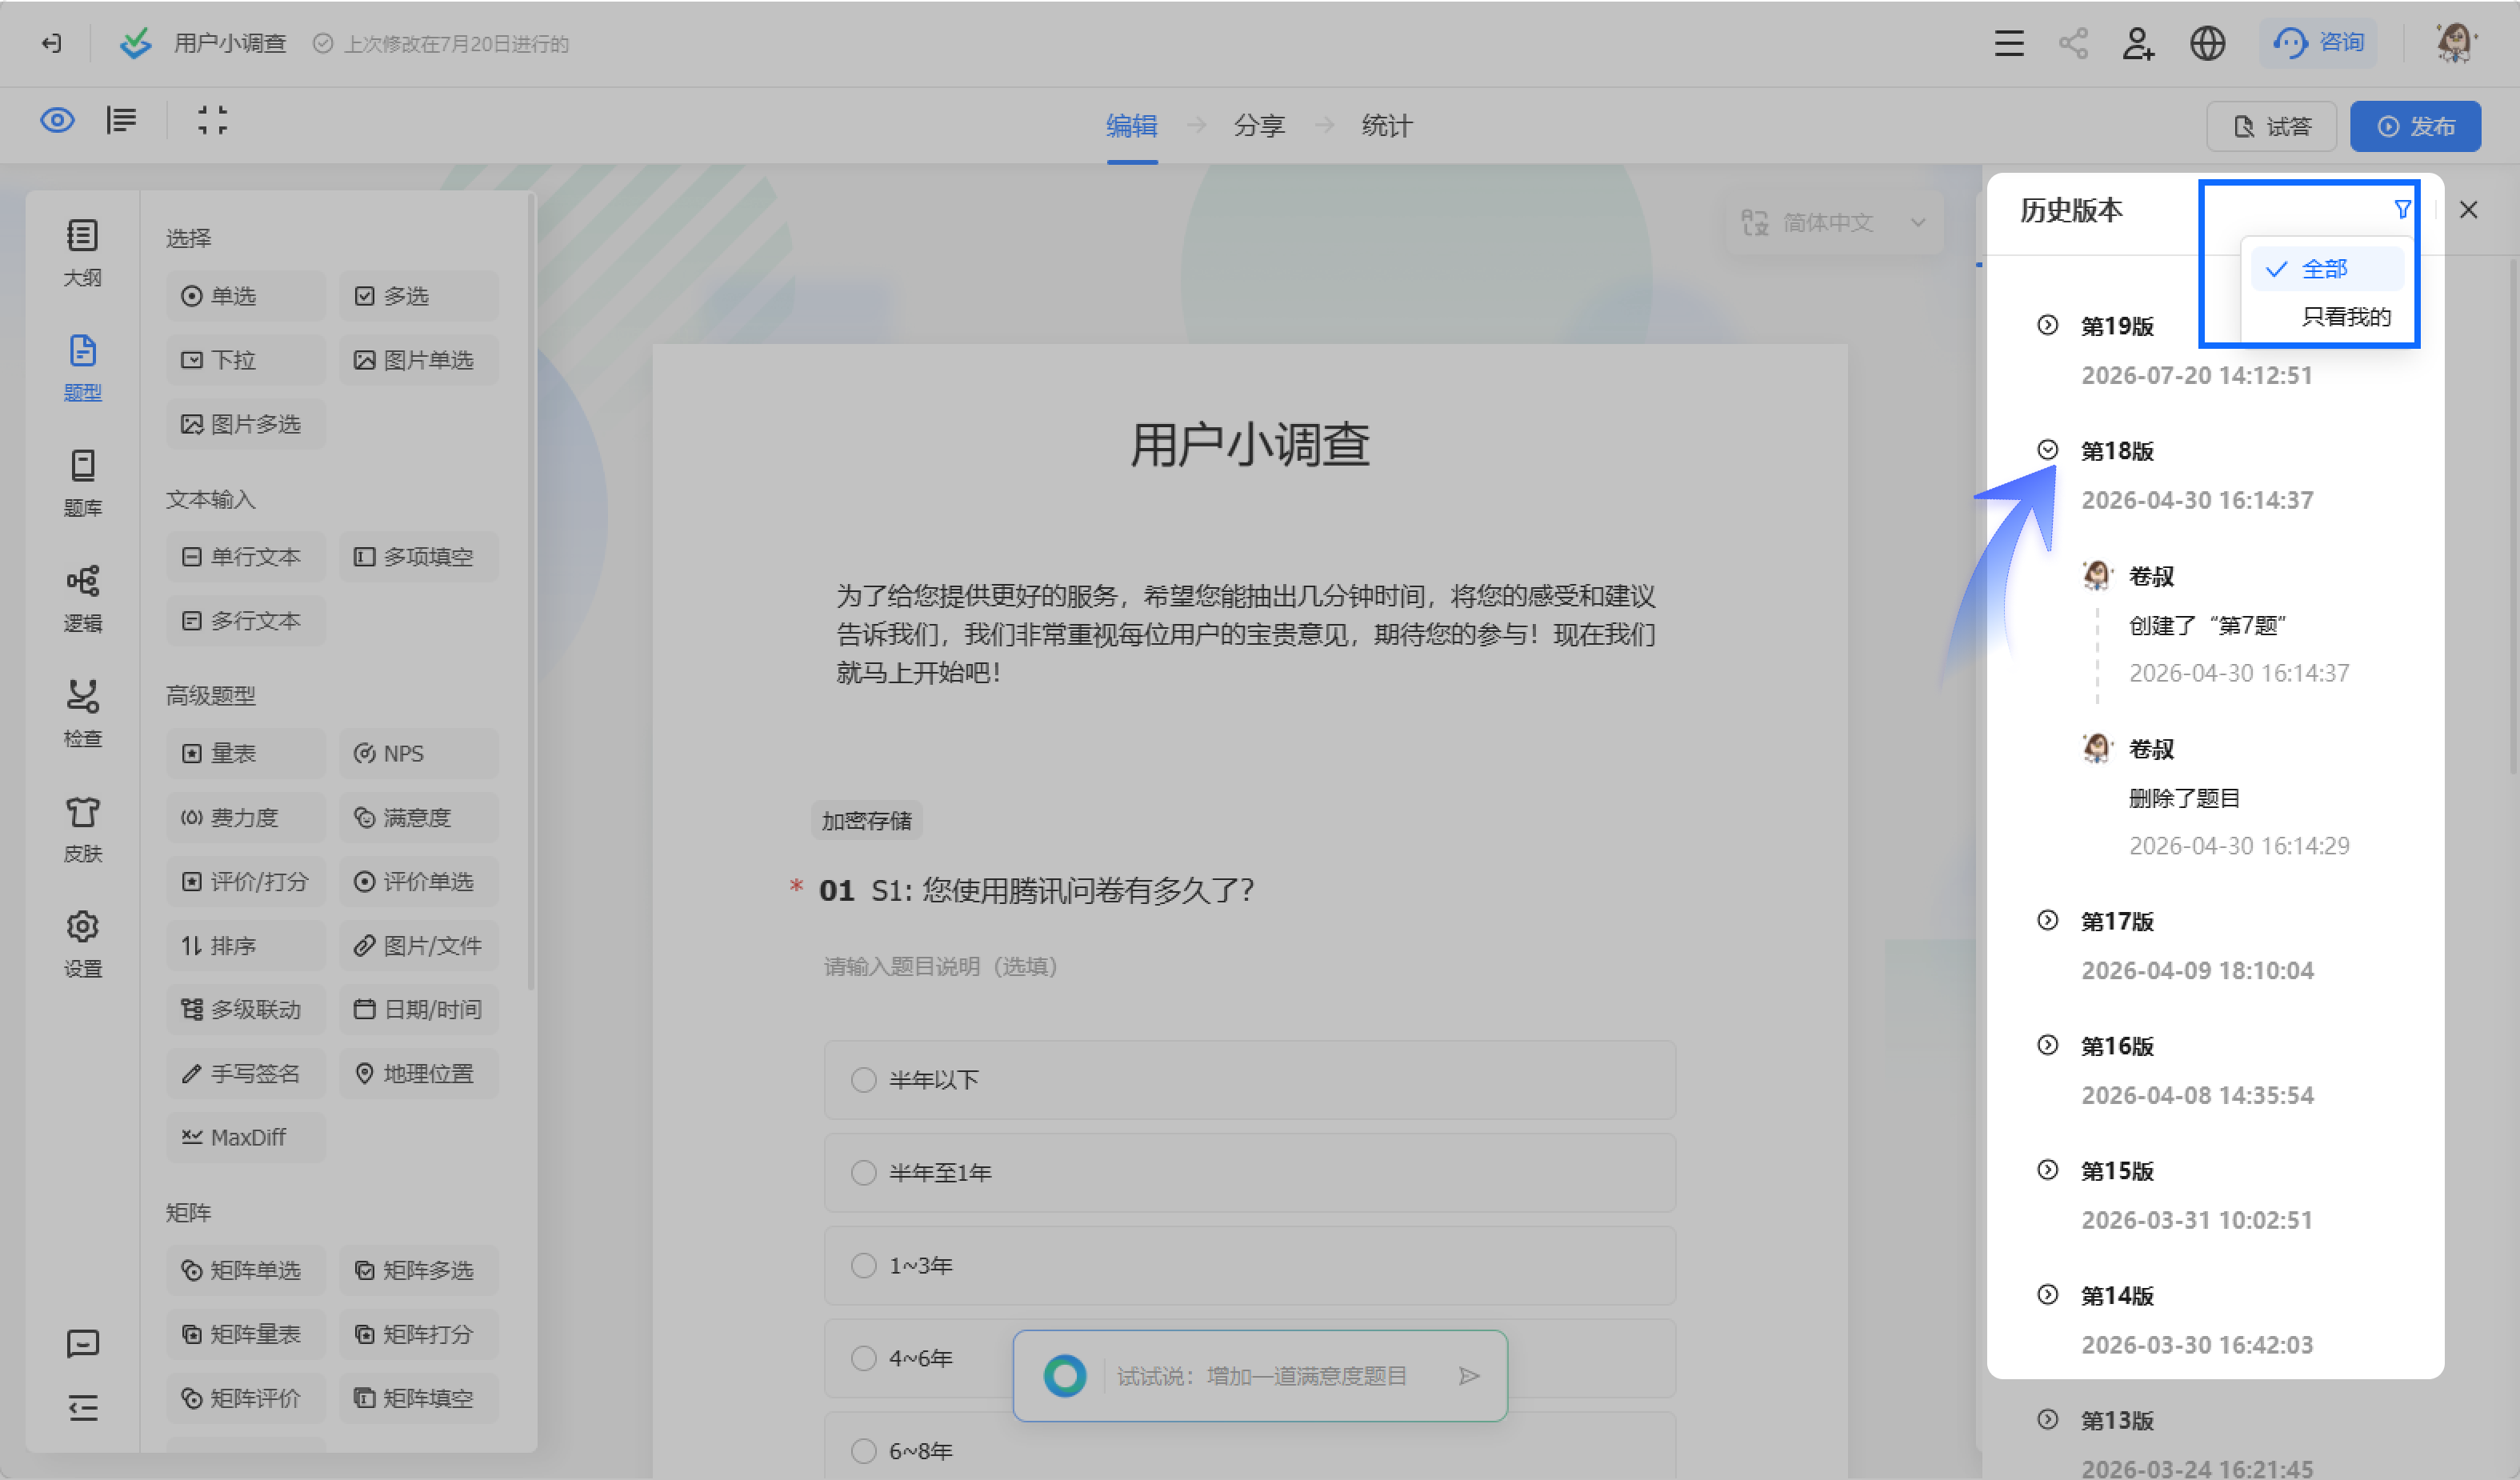Click the 咨询 consult button
Viewport: 2520px width, 1480px height.
coord(2319,43)
